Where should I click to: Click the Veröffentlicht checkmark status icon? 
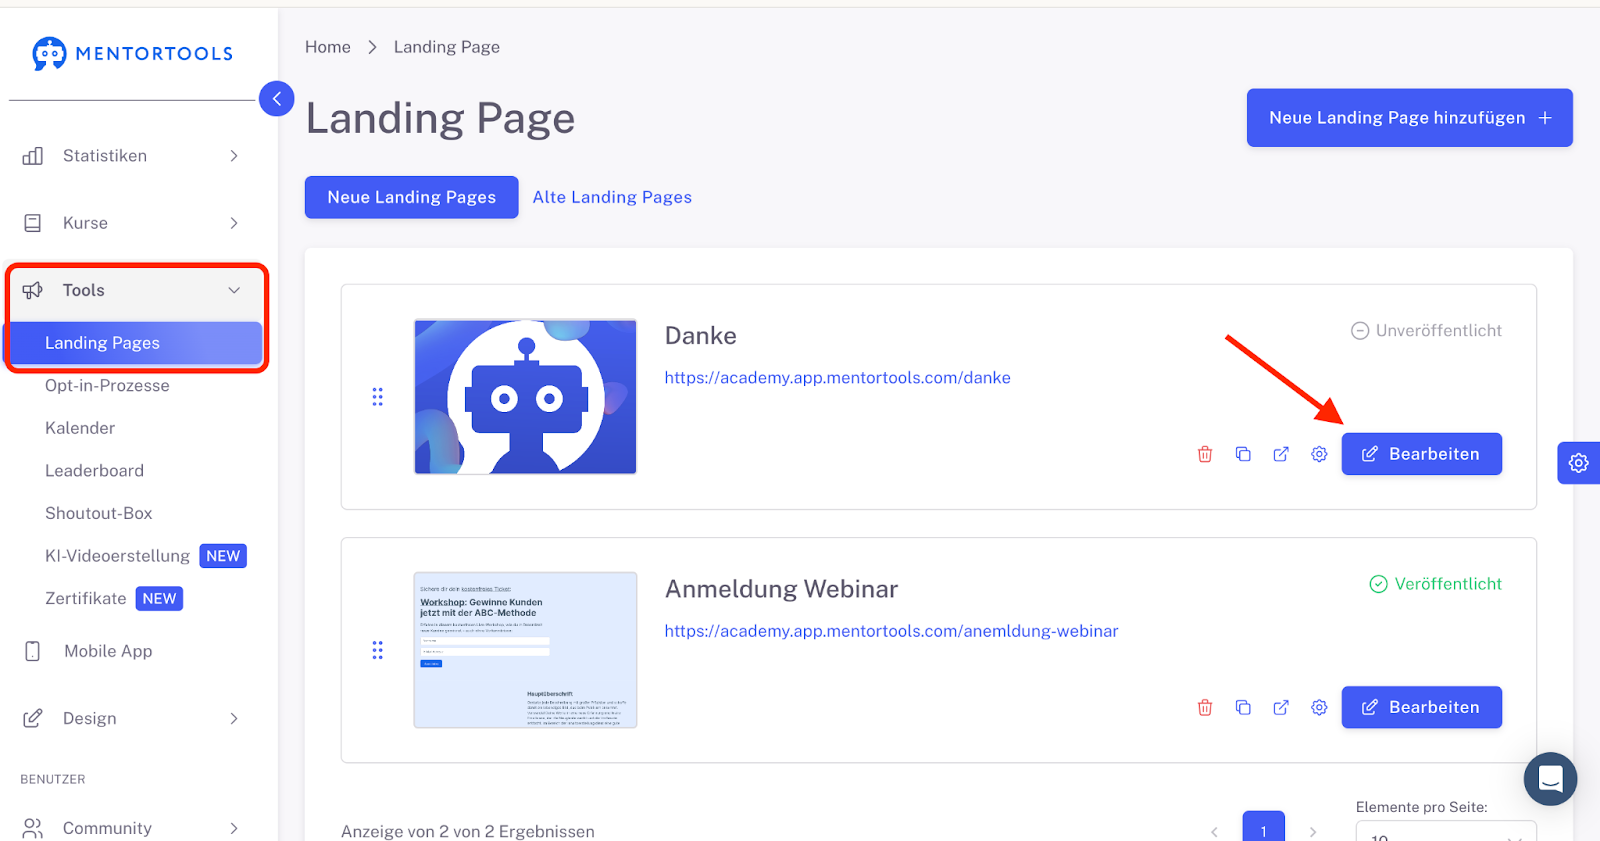1378,584
